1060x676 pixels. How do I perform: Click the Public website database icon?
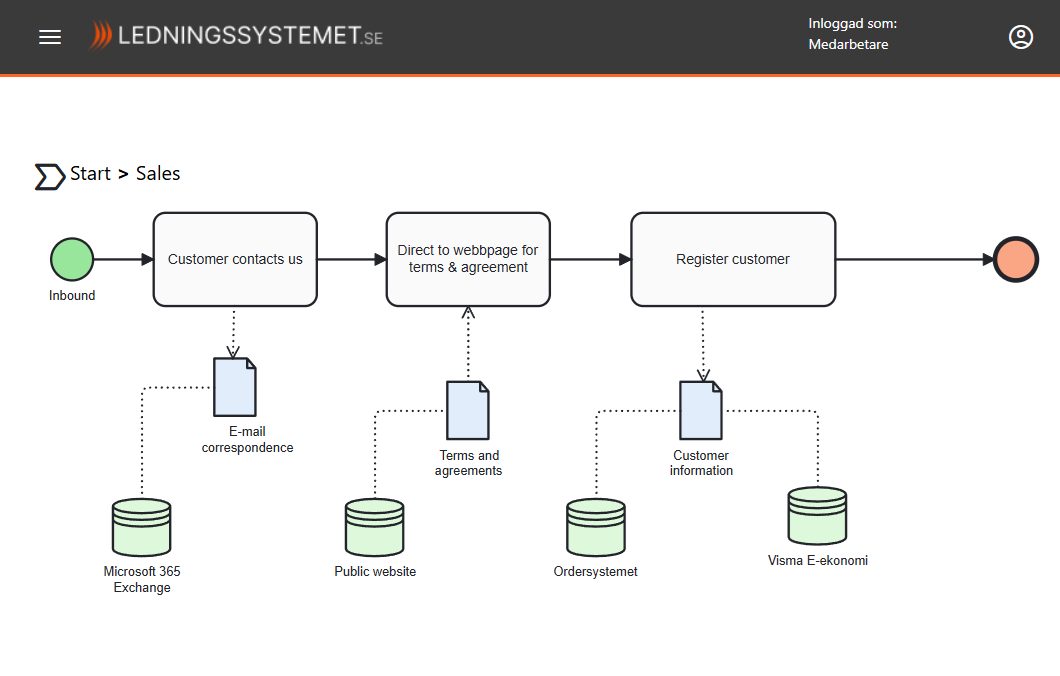tap(375, 527)
